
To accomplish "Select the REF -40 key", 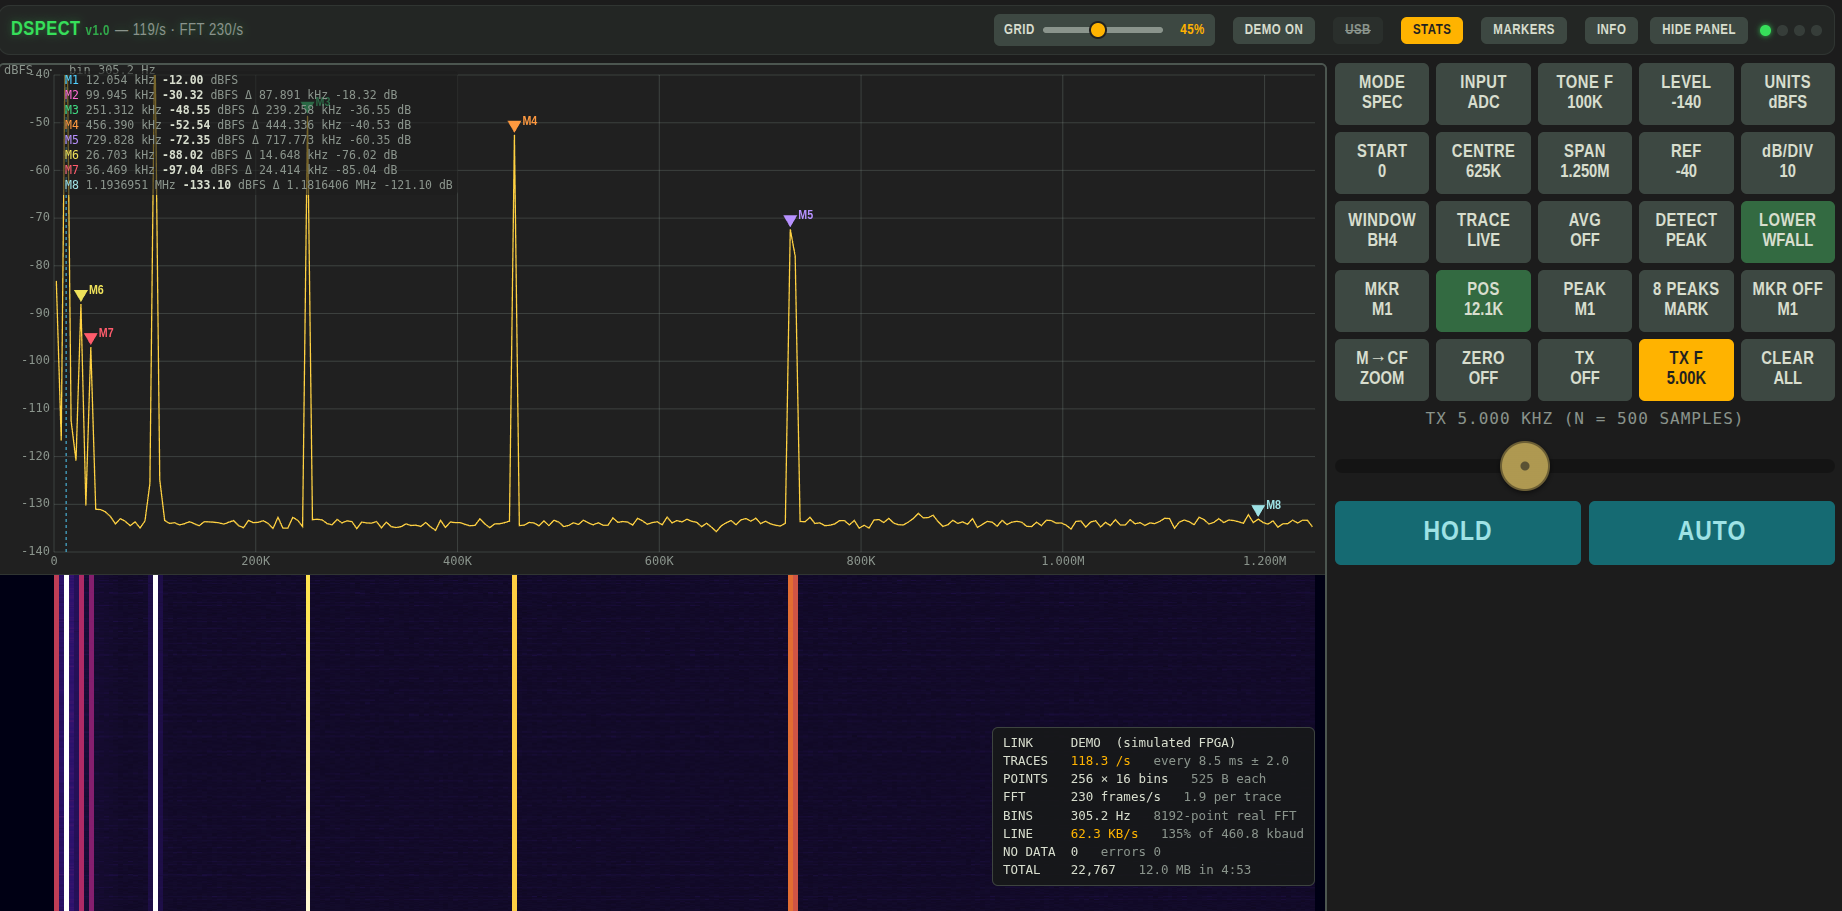I will pyautogui.click(x=1685, y=162).
